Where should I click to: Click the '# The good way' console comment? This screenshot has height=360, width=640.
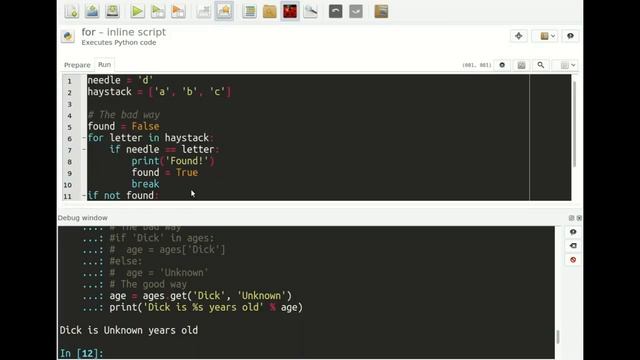tap(148, 284)
